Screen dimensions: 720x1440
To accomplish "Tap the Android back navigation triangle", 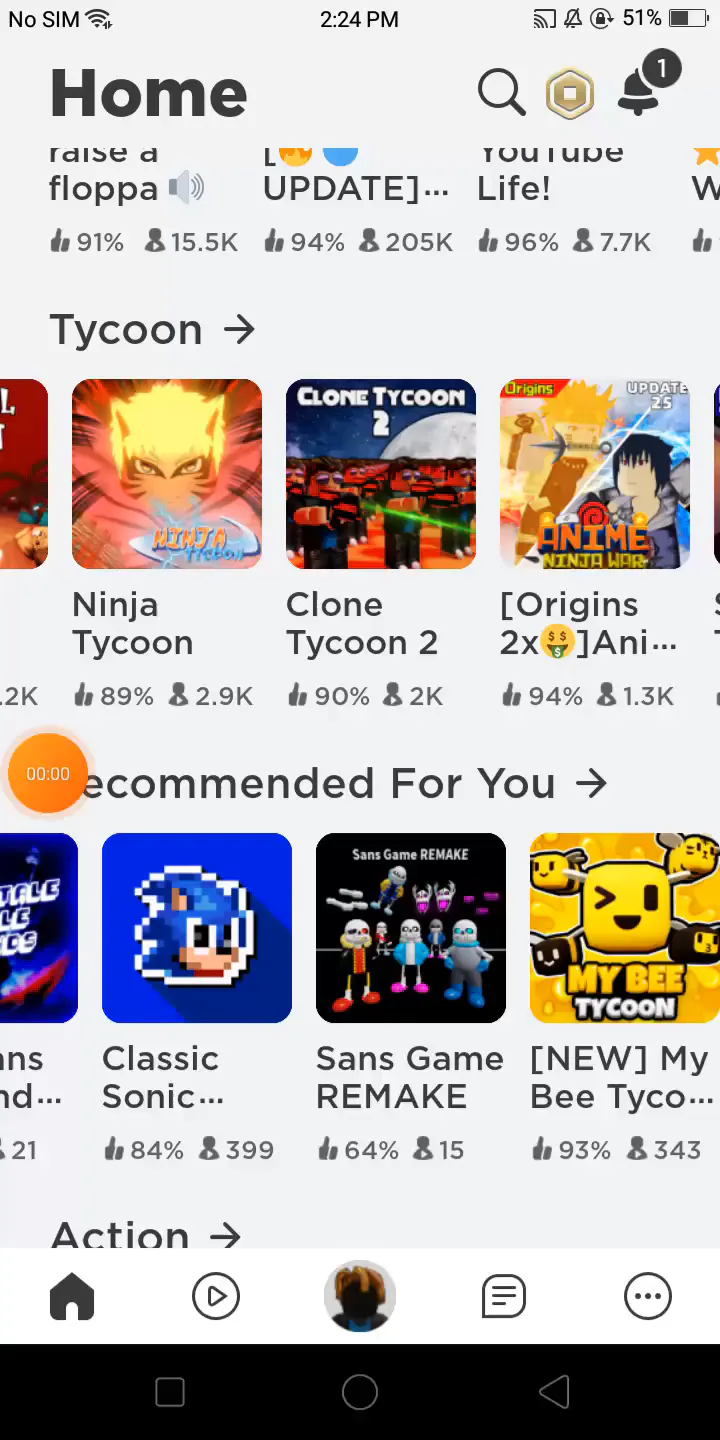I will (553, 1392).
